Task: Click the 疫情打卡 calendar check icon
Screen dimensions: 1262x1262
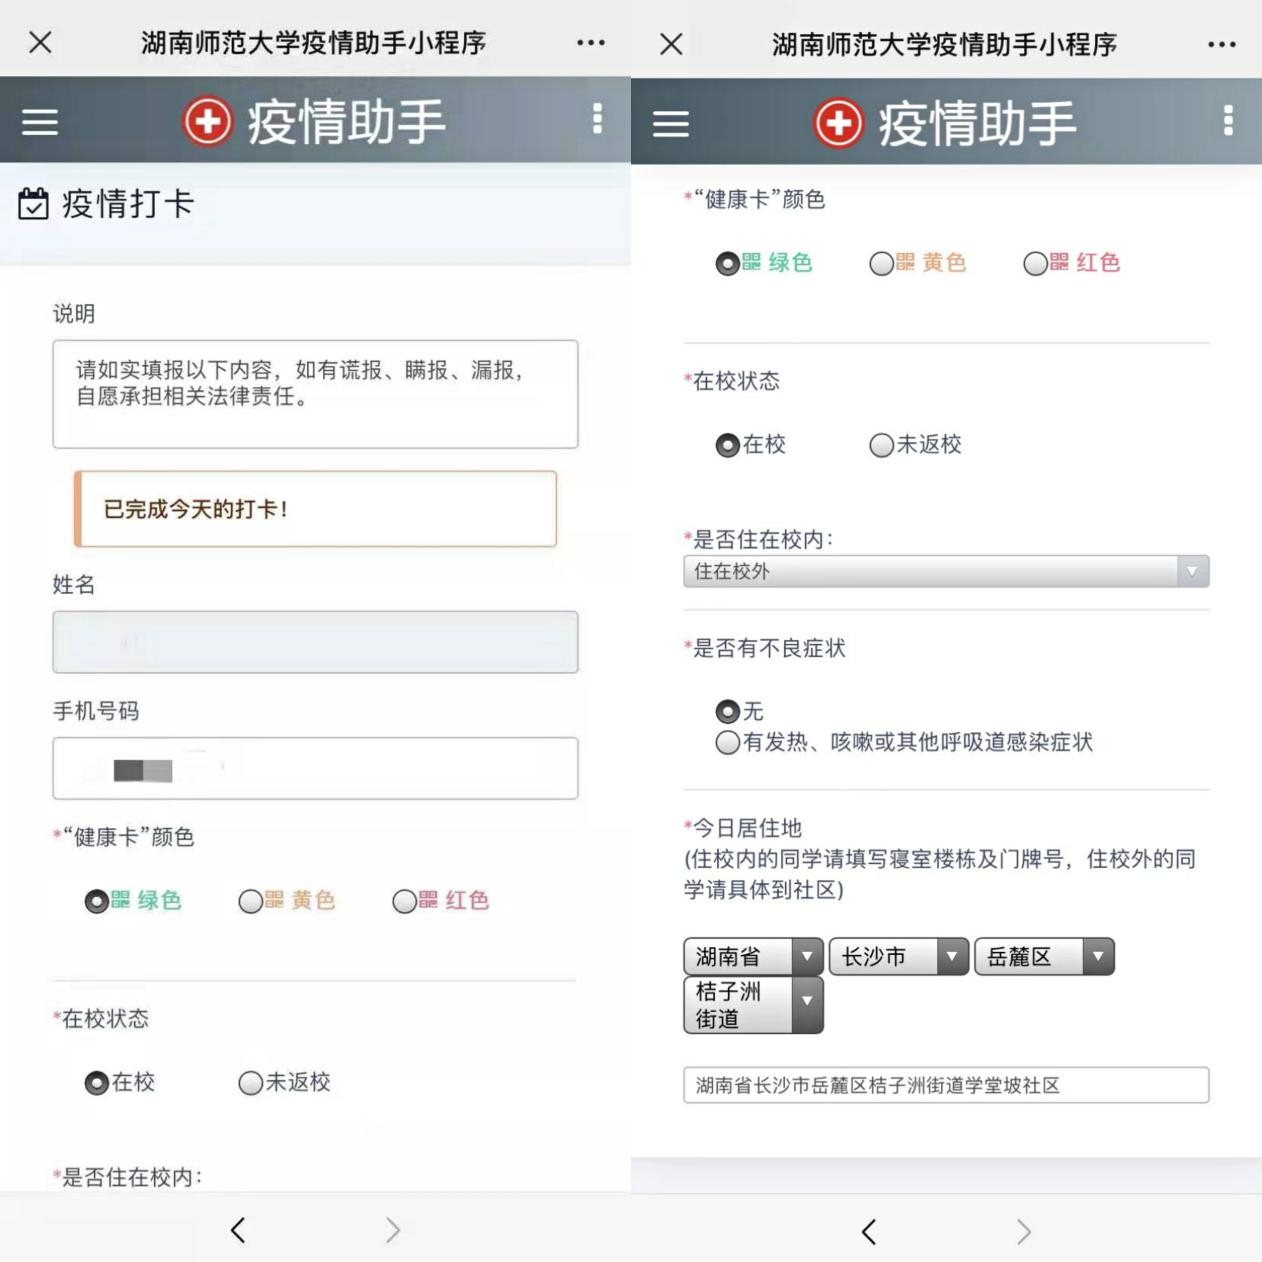Action: (34, 204)
